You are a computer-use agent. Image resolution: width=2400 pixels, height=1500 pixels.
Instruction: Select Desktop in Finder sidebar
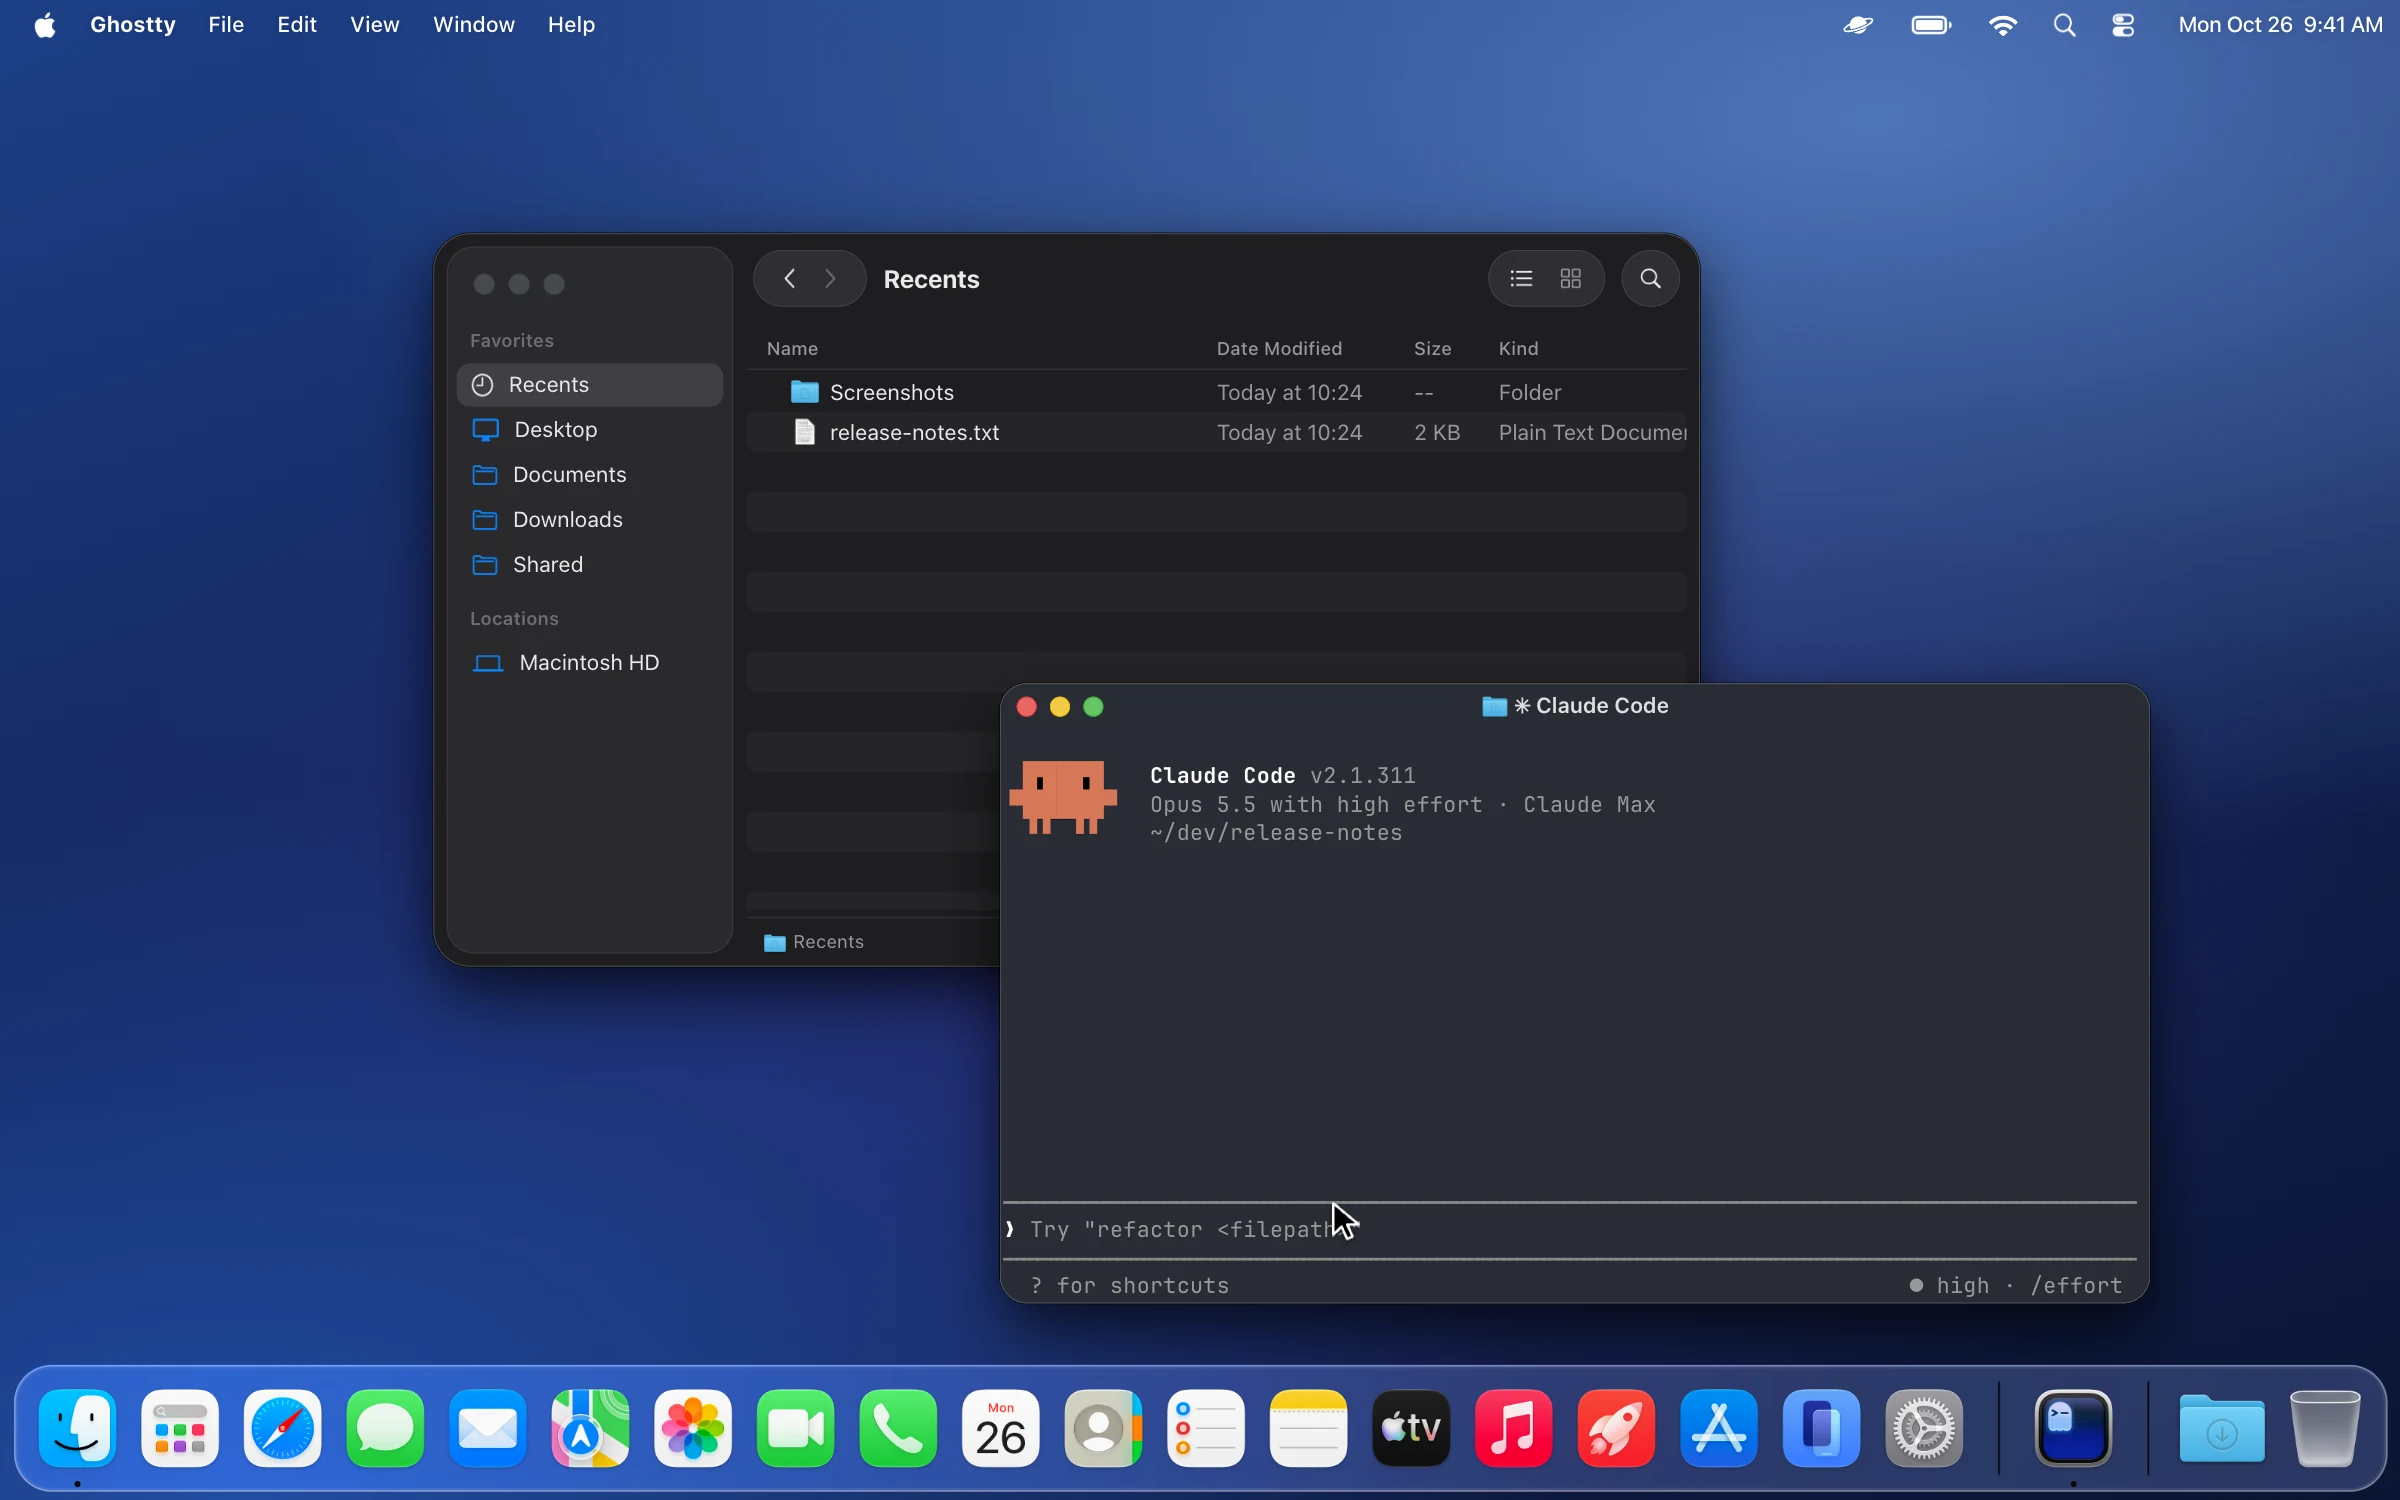pyautogui.click(x=590, y=430)
